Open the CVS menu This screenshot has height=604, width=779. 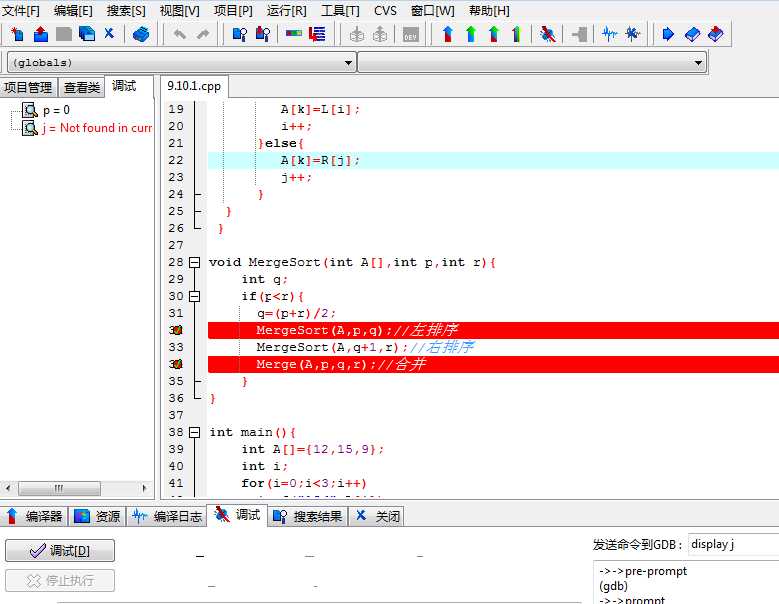click(386, 10)
